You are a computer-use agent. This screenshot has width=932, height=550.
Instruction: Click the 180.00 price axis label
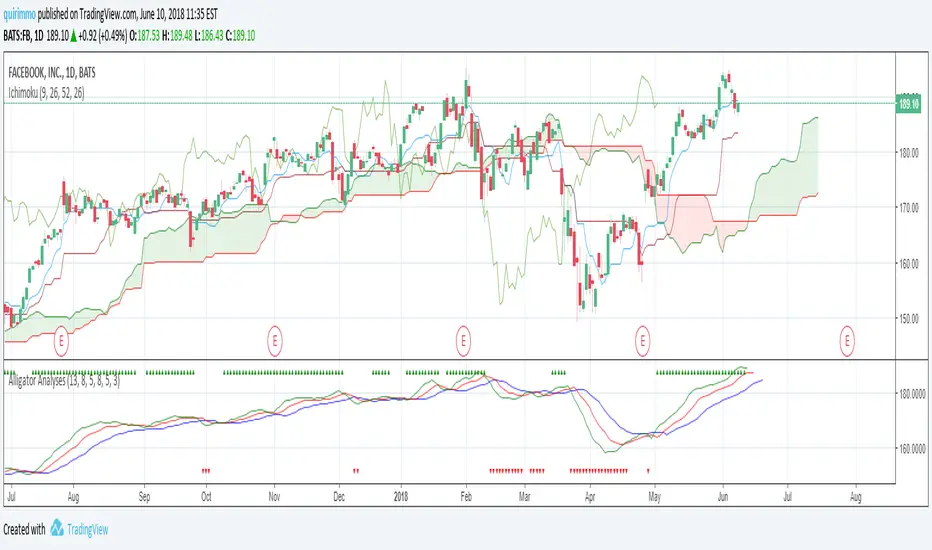tap(908, 153)
